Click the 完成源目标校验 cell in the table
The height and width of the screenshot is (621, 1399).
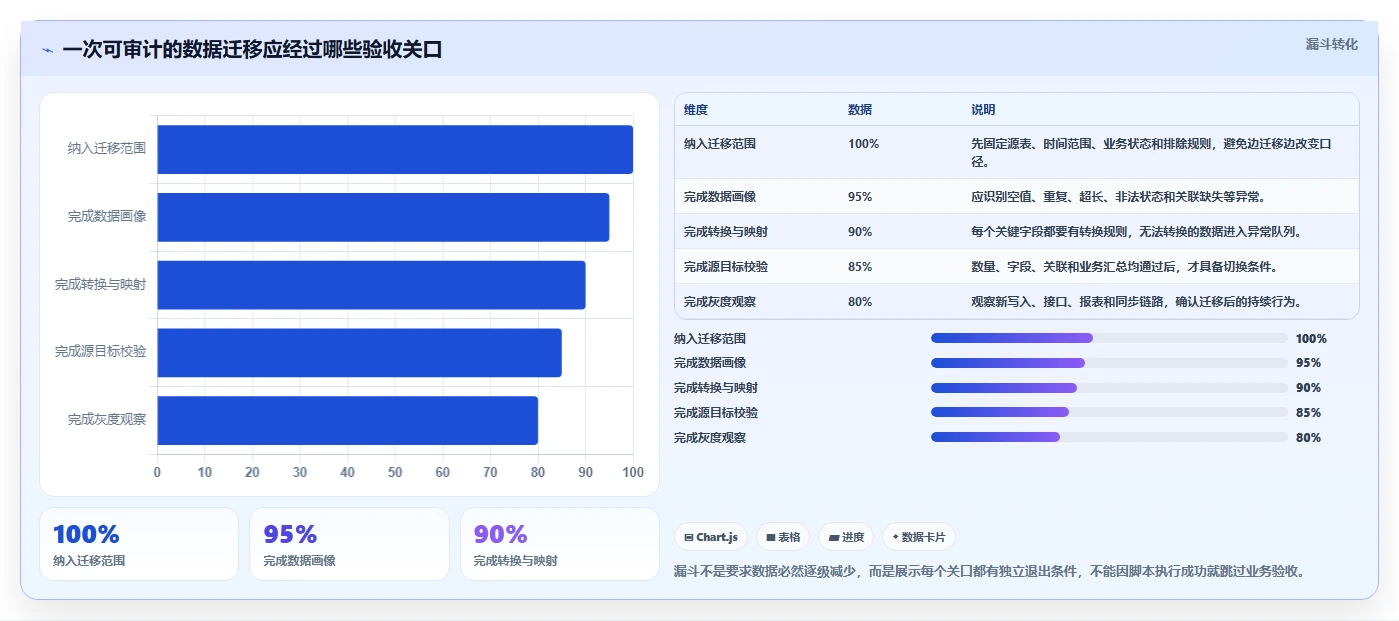(x=726, y=266)
